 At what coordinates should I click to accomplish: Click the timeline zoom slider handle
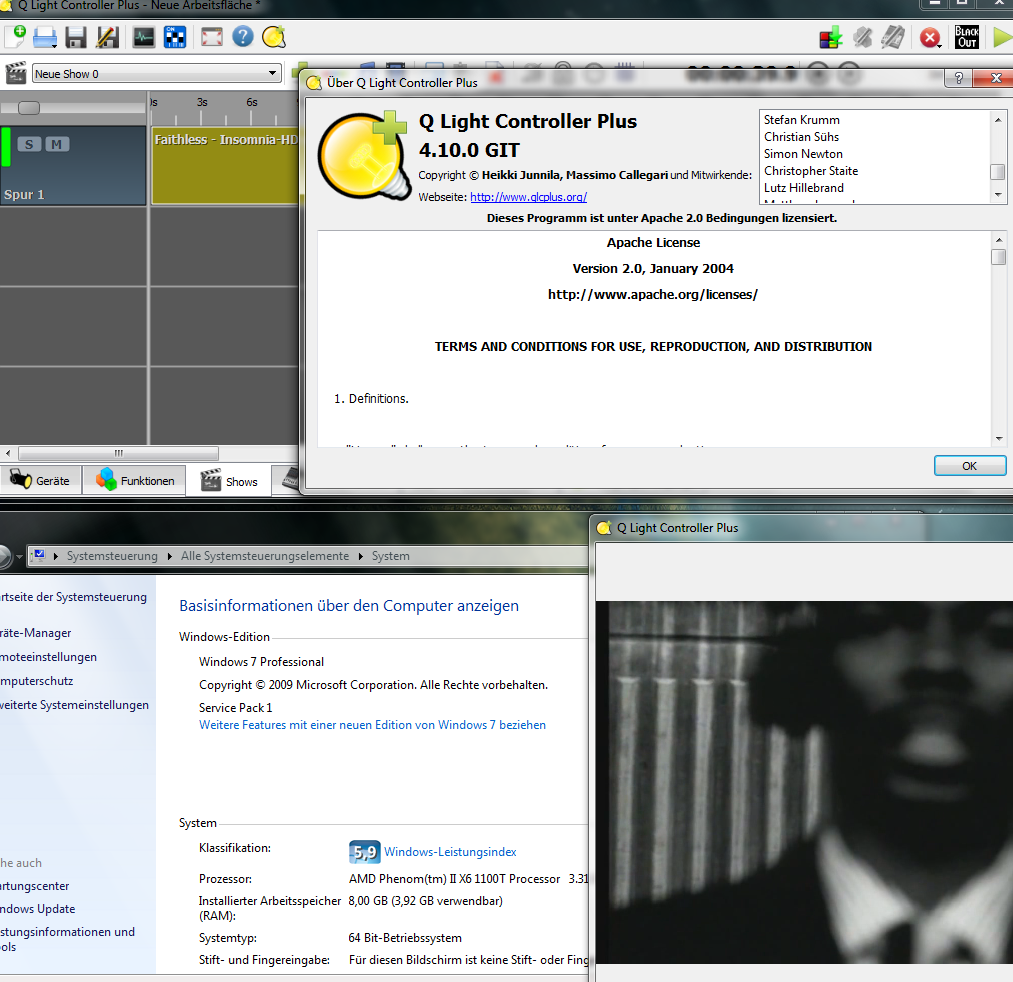28,107
